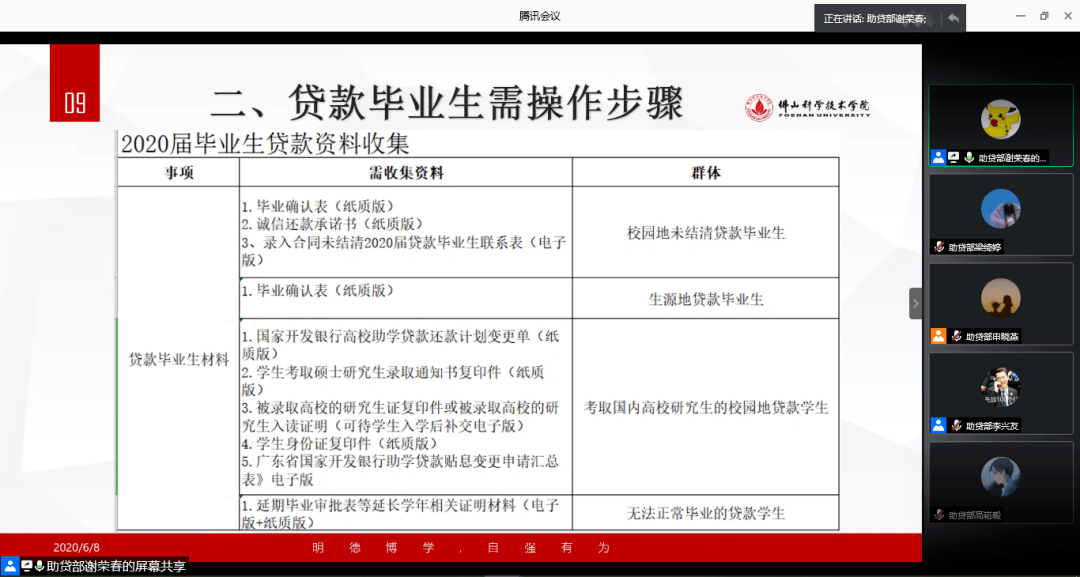Click the Foshan University logo on the slide
This screenshot has height=577, width=1080.
coord(807,107)
